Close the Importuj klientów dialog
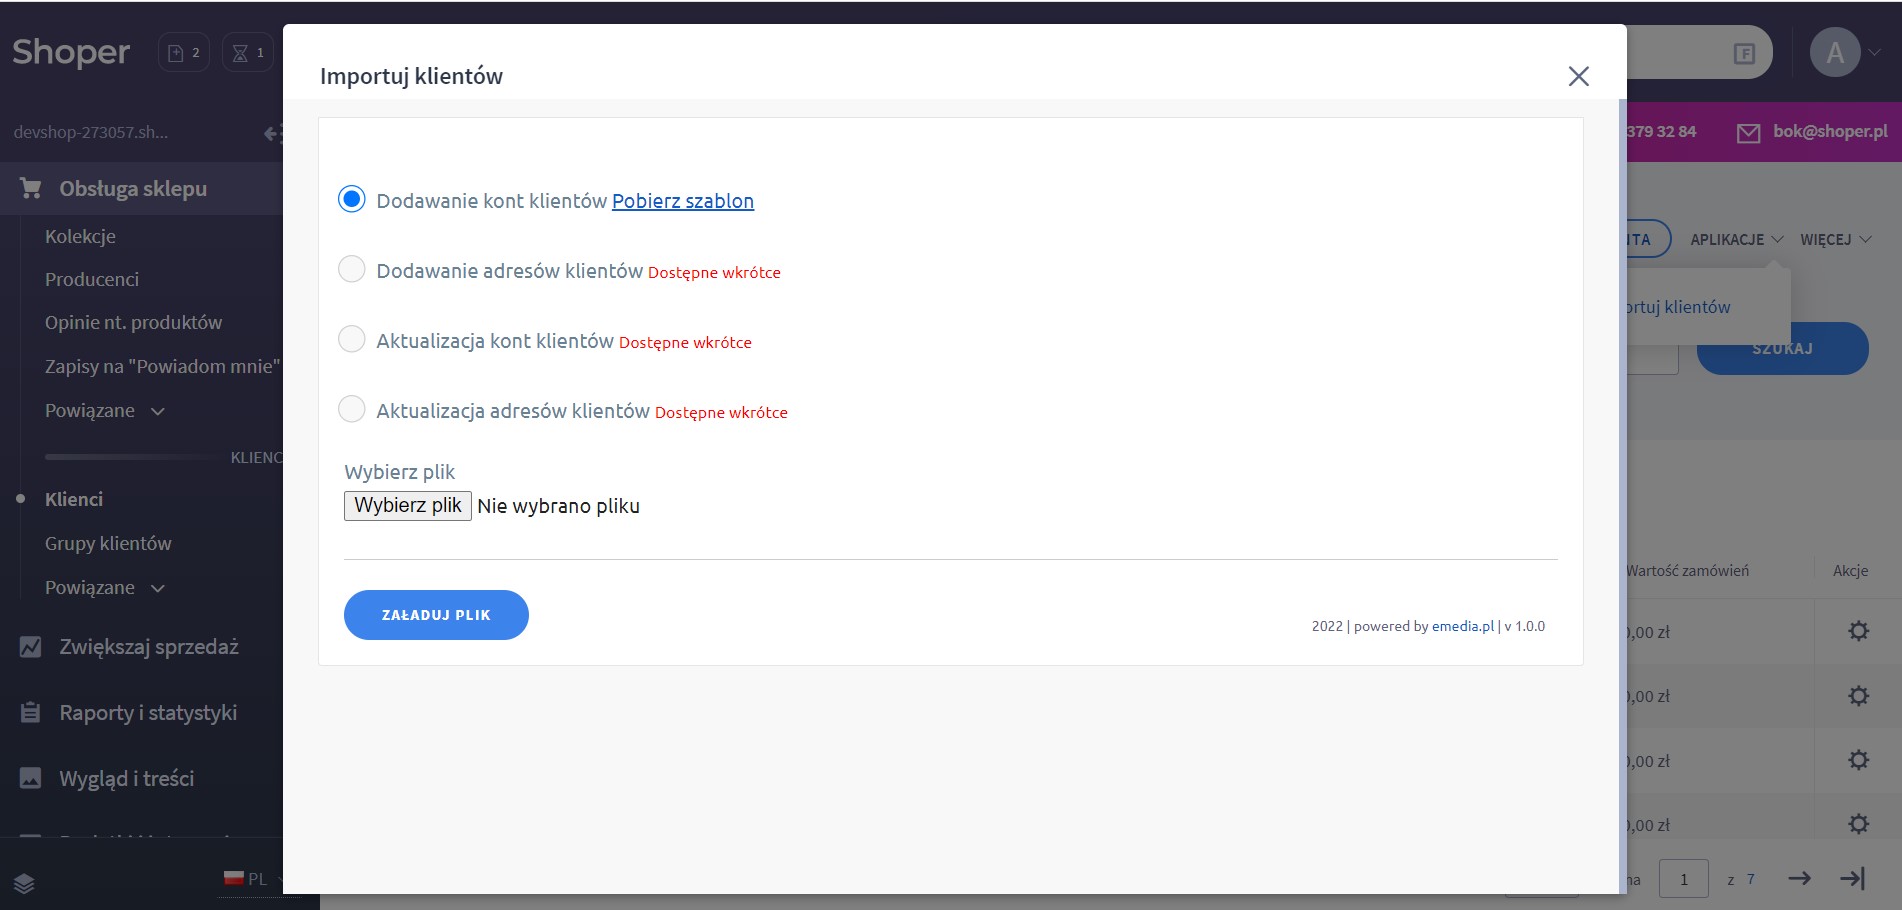This screenshot has height=910, width=1902. click(x=1578, y=76)
